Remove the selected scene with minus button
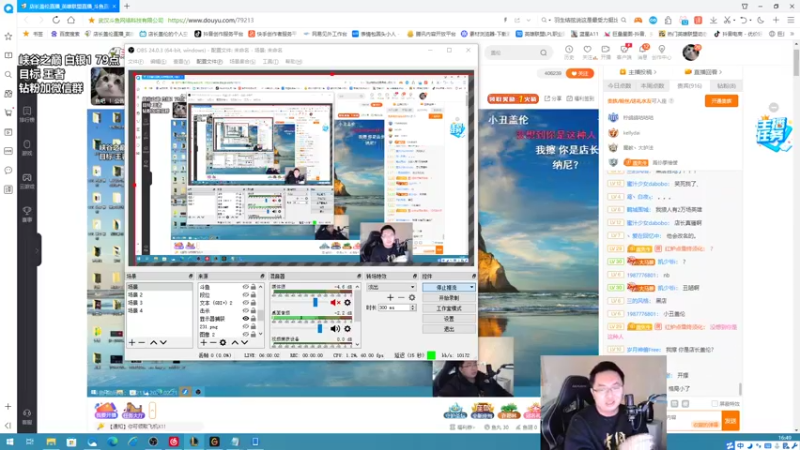Viewport: 800px width, 450px height. (x=142, y=342)
